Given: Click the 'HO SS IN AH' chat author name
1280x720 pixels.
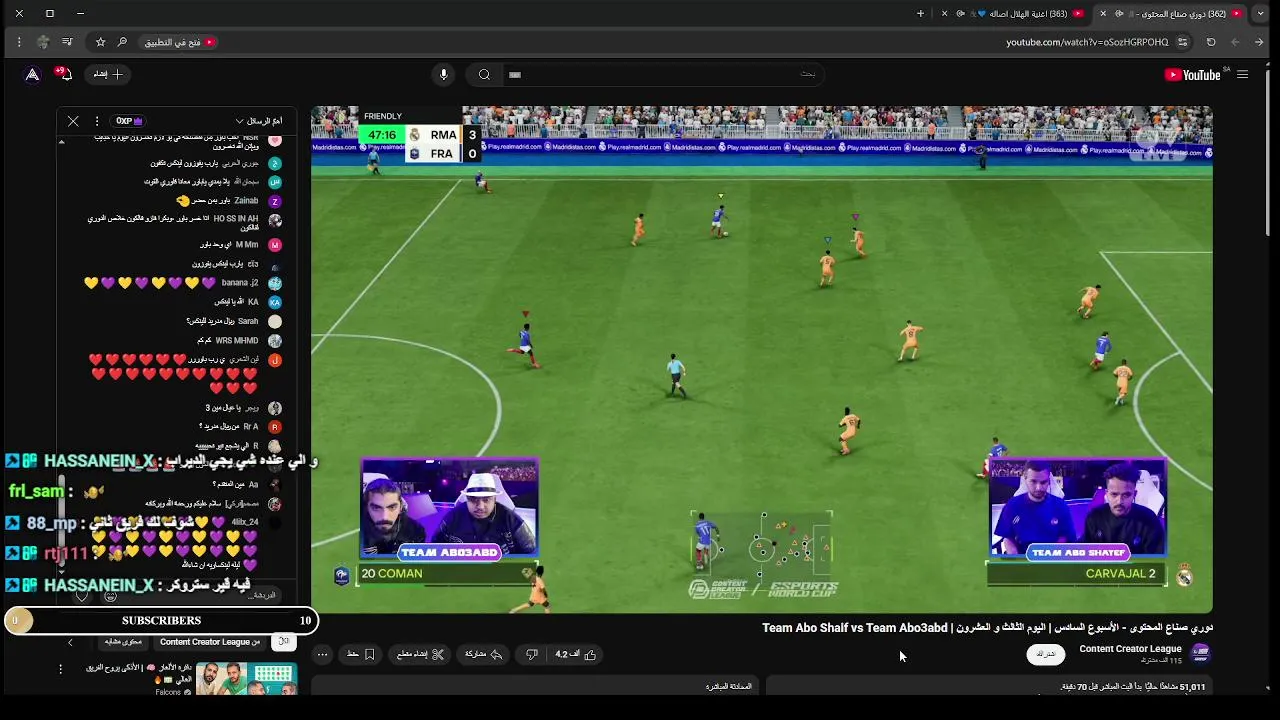Looking at the screenshot, I should tap(236, 218).
